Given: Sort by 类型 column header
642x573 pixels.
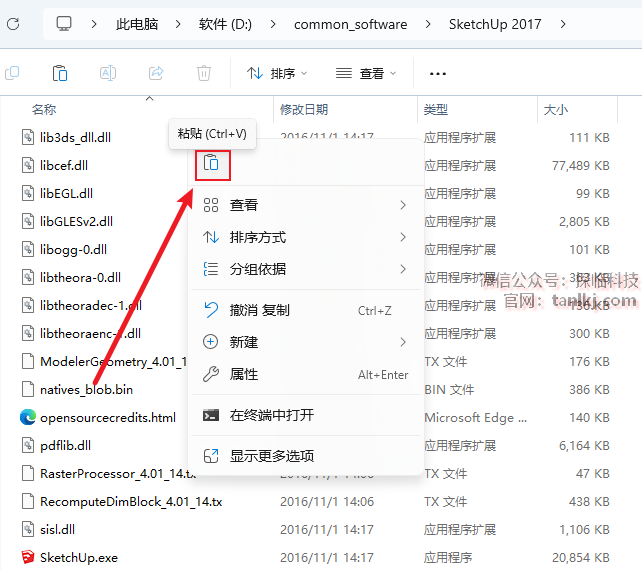Looking at the screenshot, I should click(436, 110).
